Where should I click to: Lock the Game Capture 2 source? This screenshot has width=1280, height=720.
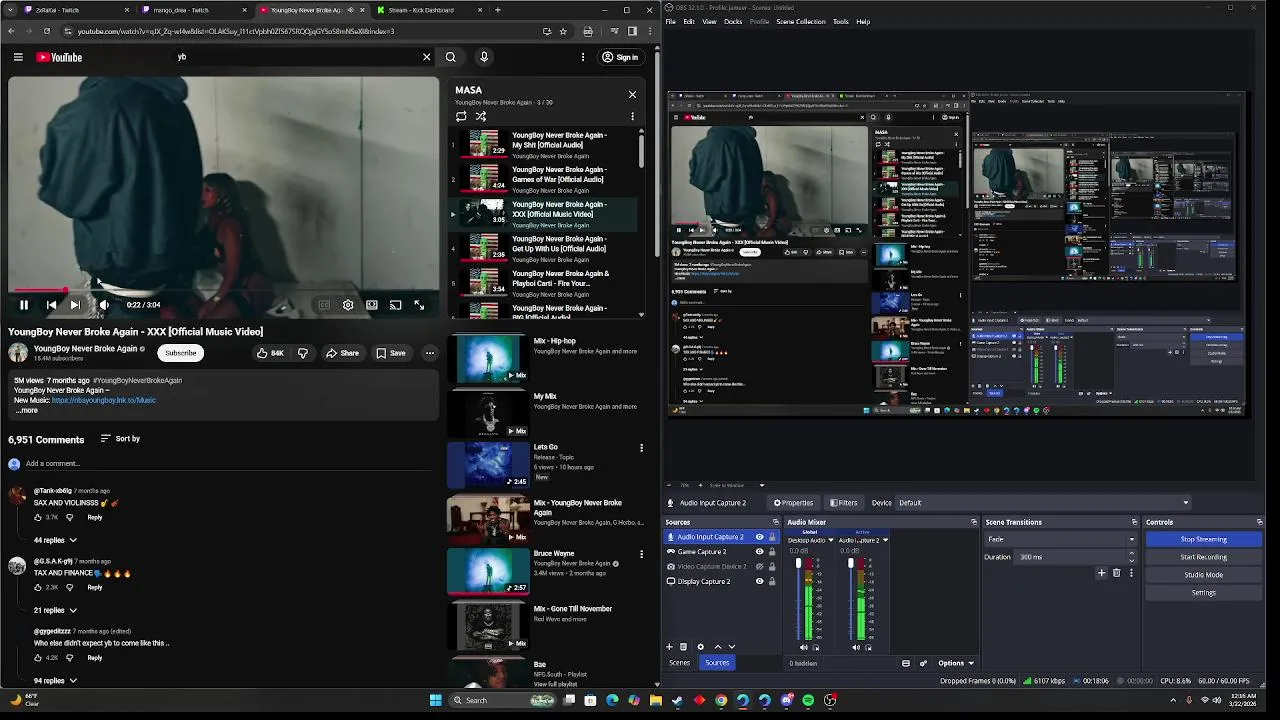772,552
